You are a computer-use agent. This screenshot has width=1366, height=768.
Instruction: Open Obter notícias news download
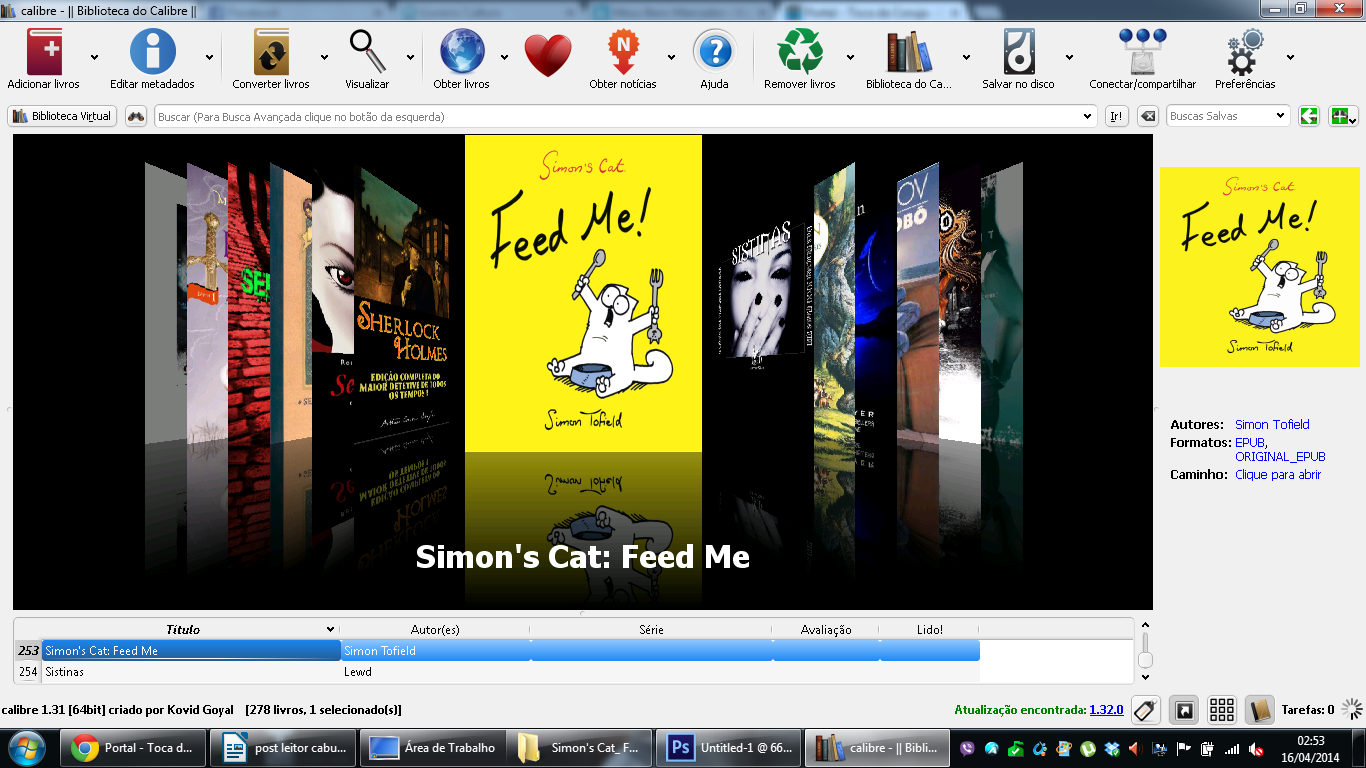pos(623,52)
